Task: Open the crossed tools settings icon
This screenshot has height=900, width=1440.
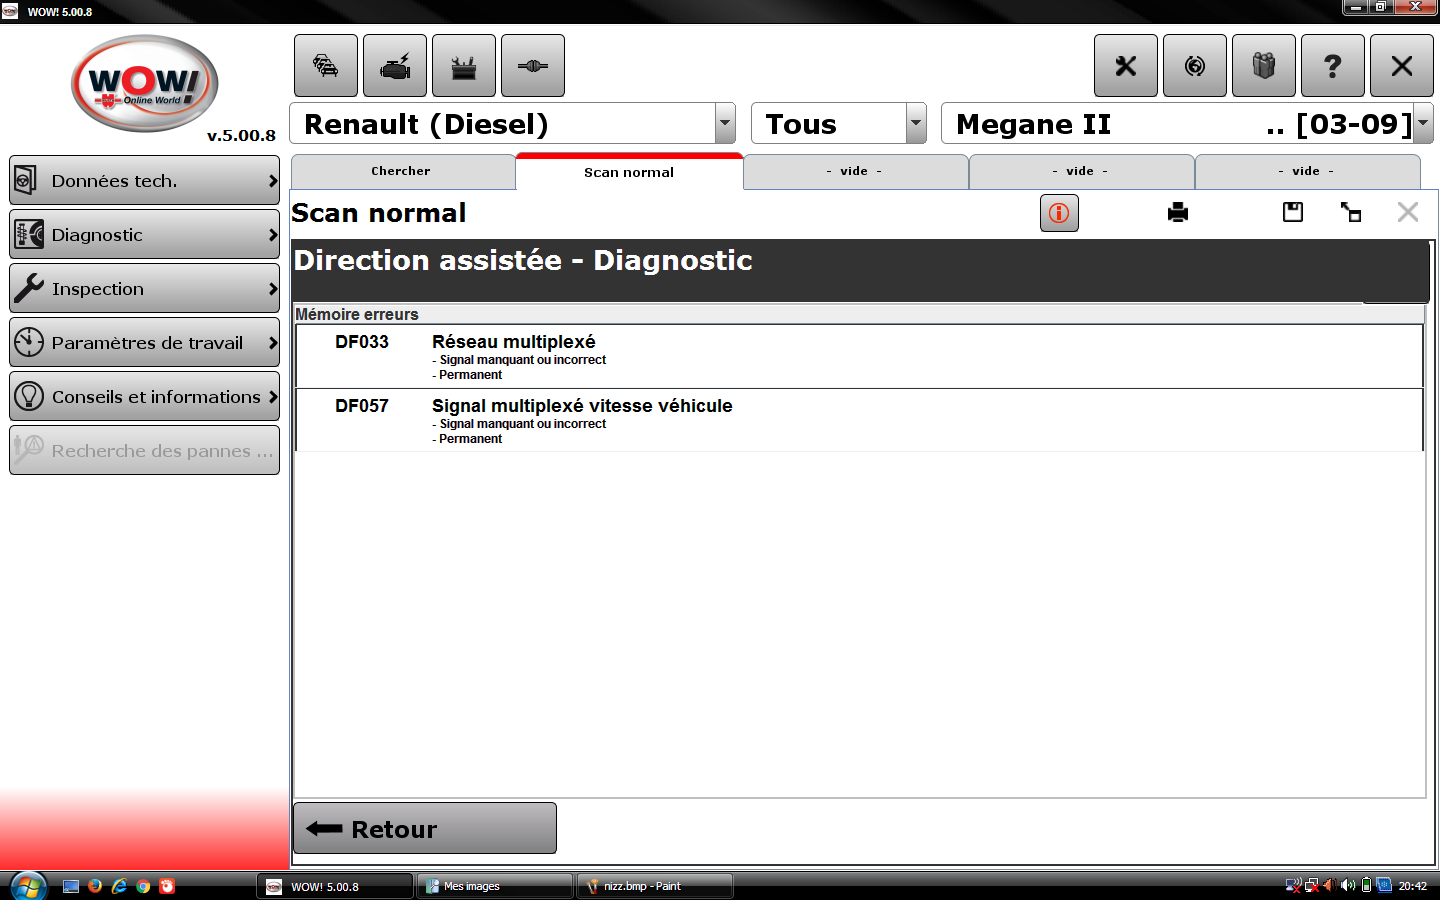Action: 1126,66
